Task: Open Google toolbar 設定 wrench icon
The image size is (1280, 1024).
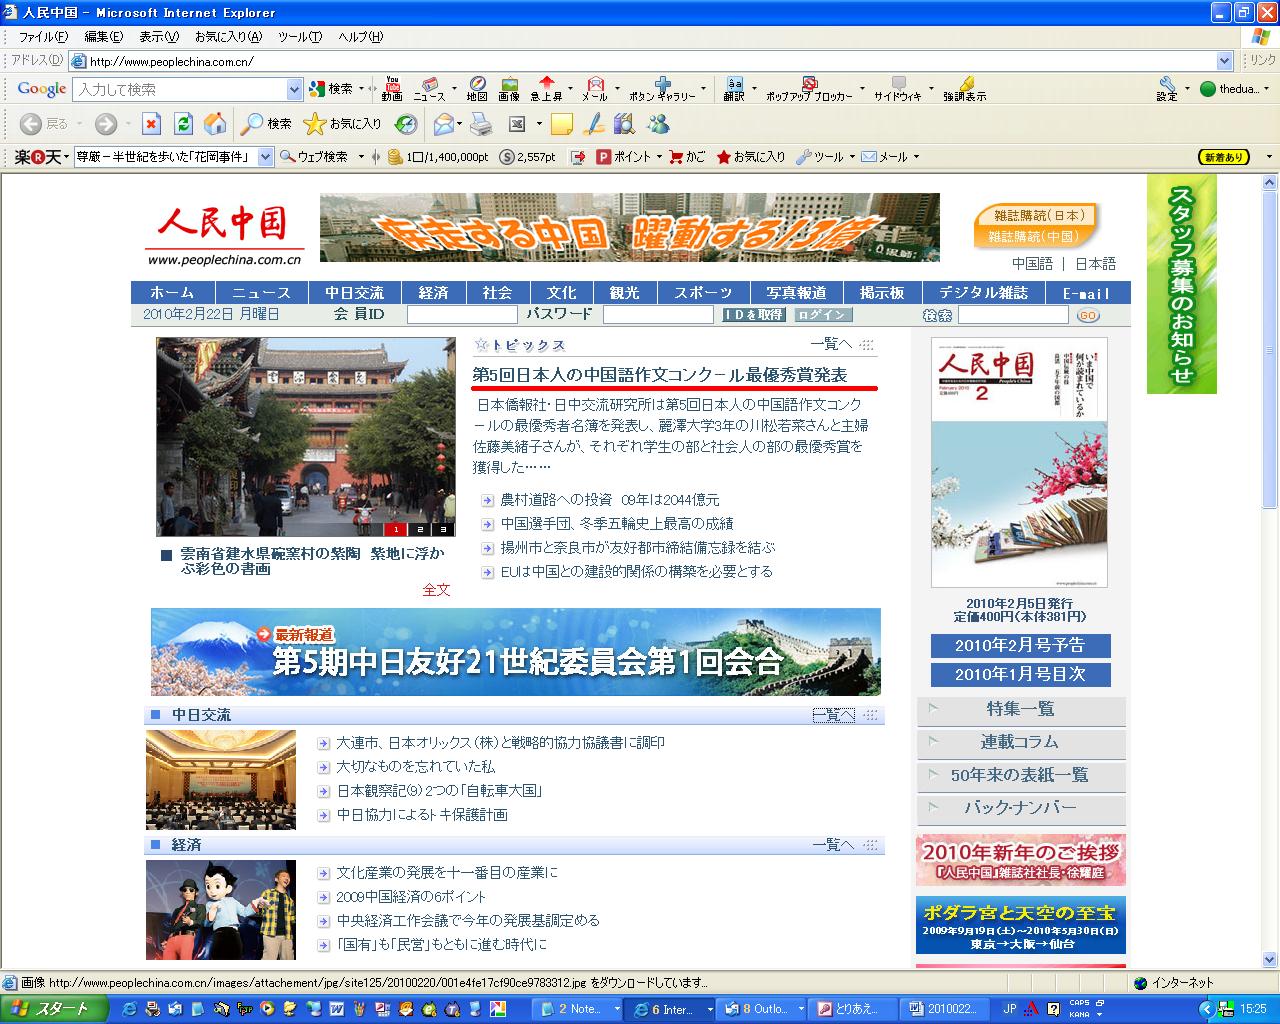Action: click(1167, 89)
